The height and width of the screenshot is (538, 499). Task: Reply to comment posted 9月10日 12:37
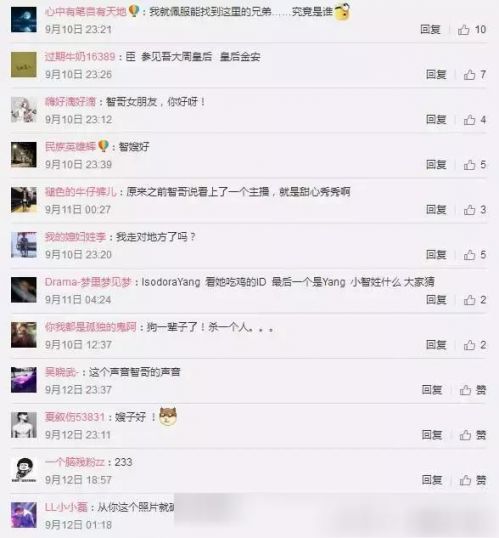pyautogui.click(x=436, y=345)
